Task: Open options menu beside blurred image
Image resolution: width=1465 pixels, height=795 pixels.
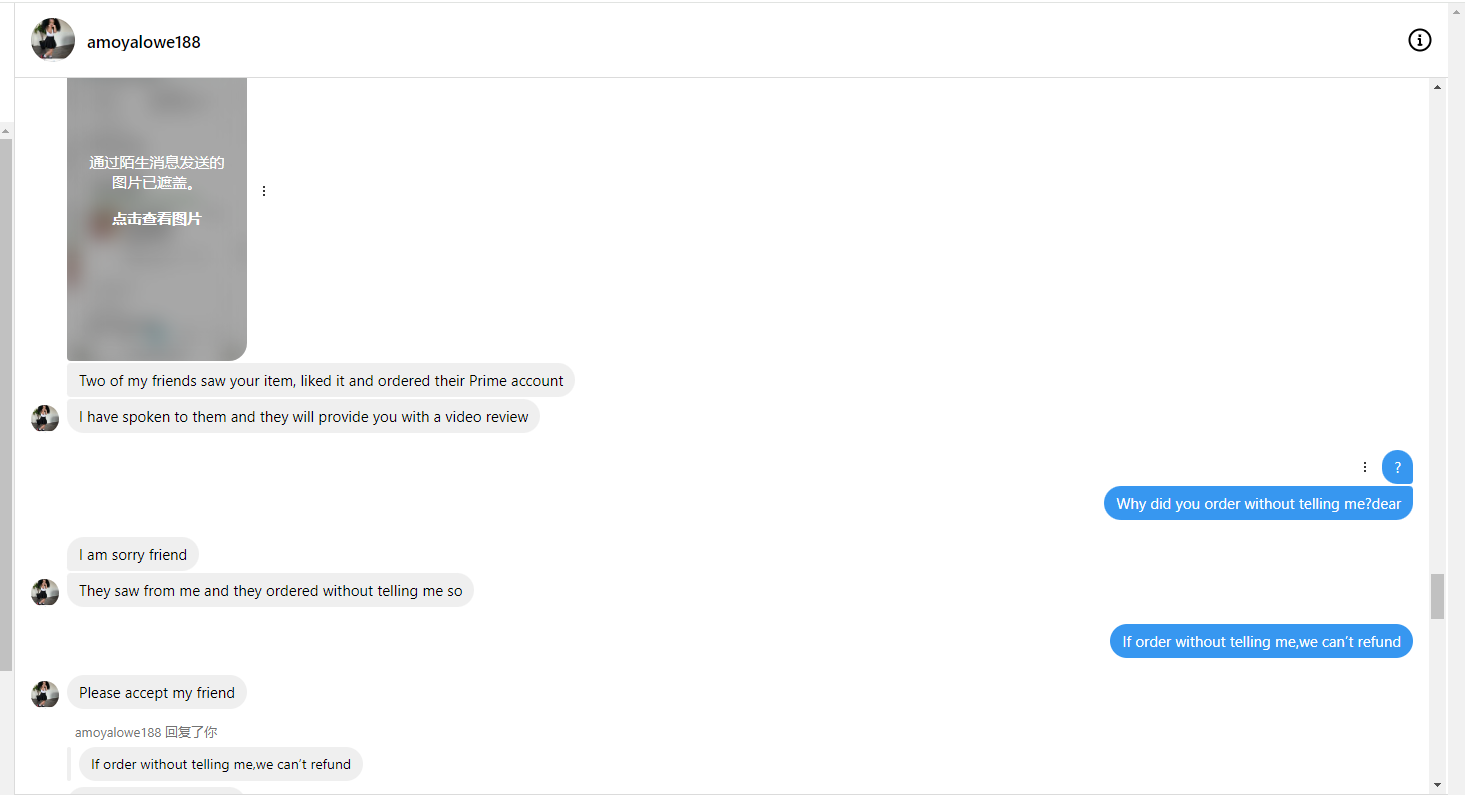Action: coord(264,191)
